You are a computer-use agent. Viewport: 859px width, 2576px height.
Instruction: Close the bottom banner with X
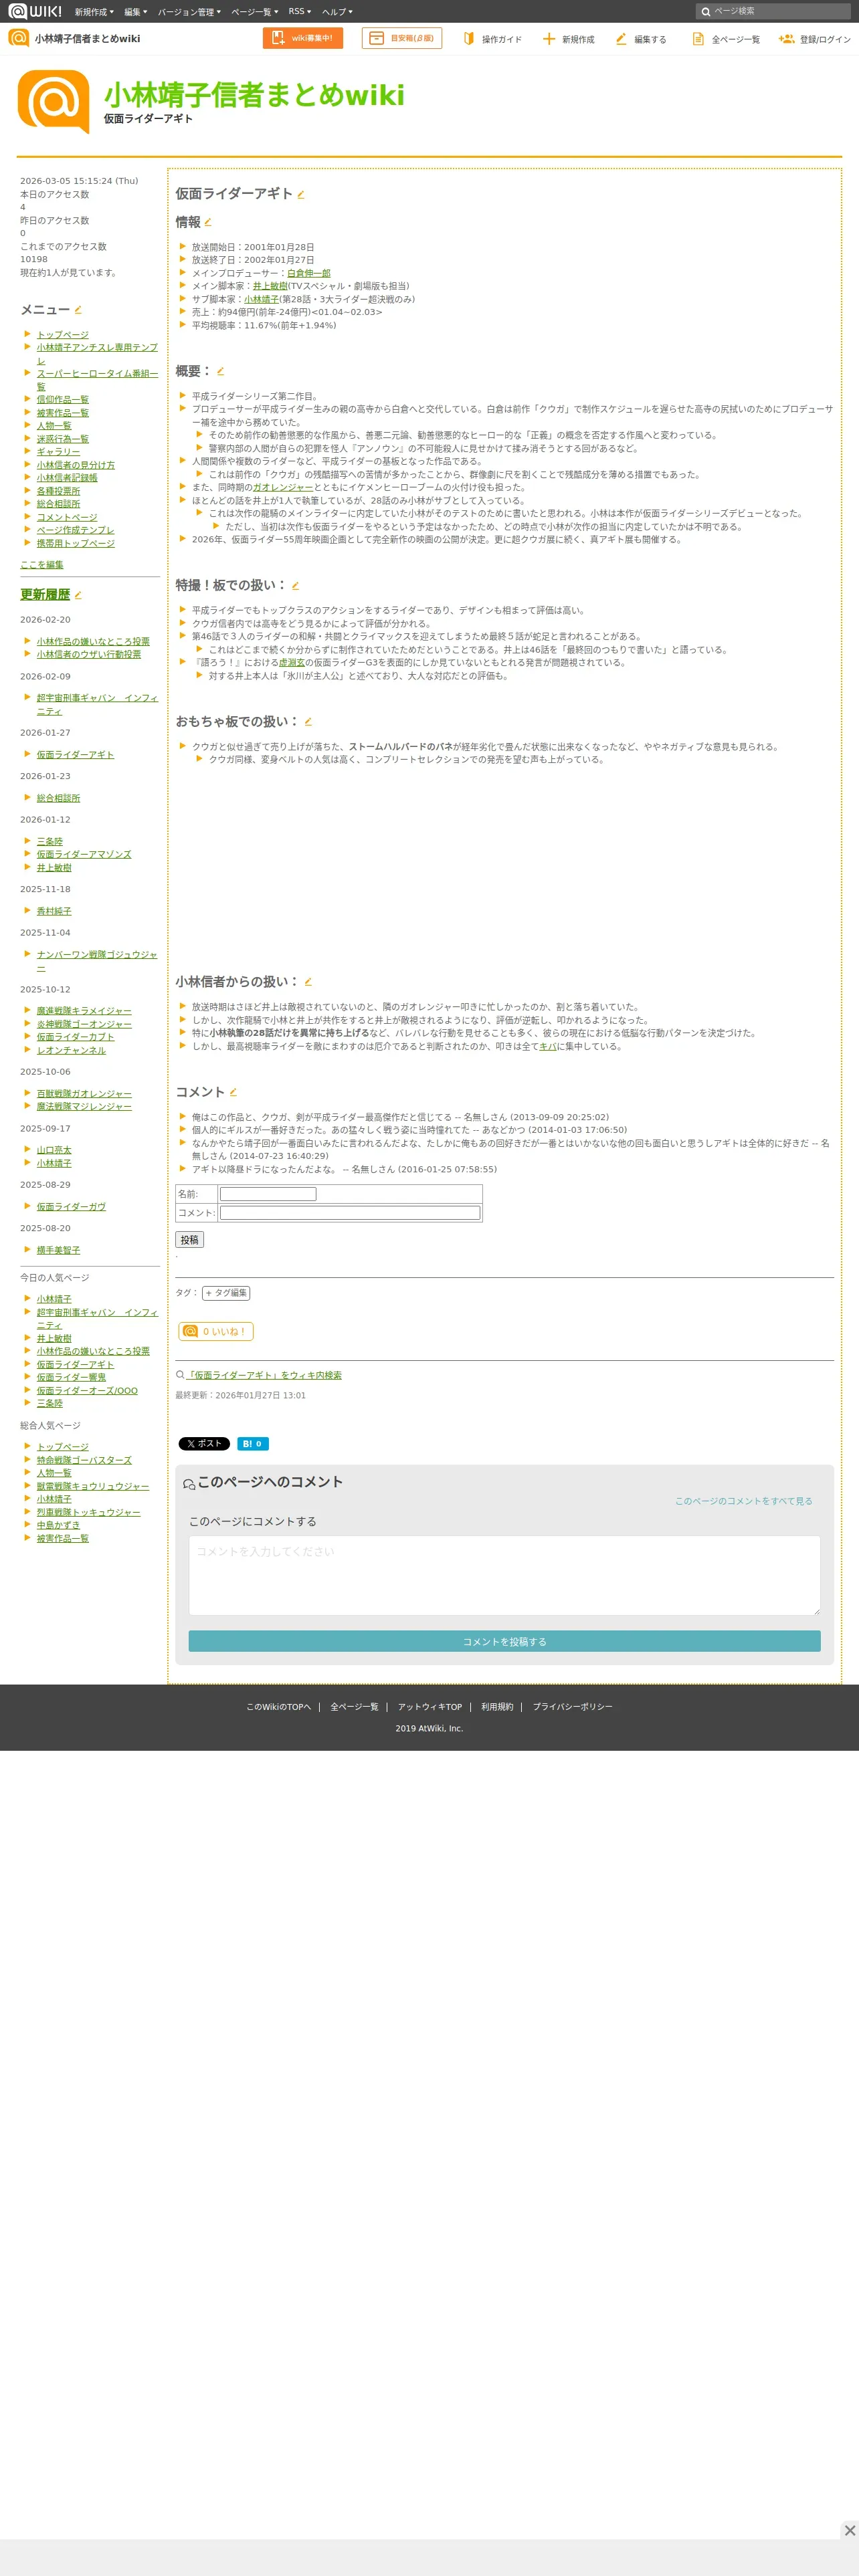click(x=849, y=2530)
